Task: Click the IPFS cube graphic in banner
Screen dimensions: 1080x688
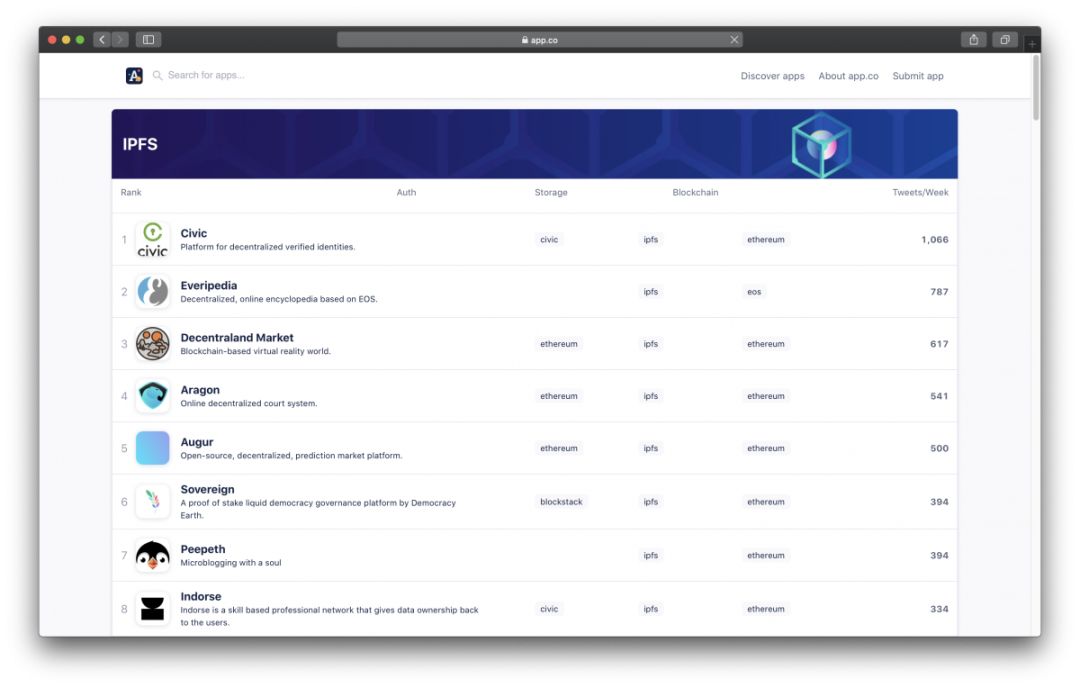Action: click(x=821, y=145)
